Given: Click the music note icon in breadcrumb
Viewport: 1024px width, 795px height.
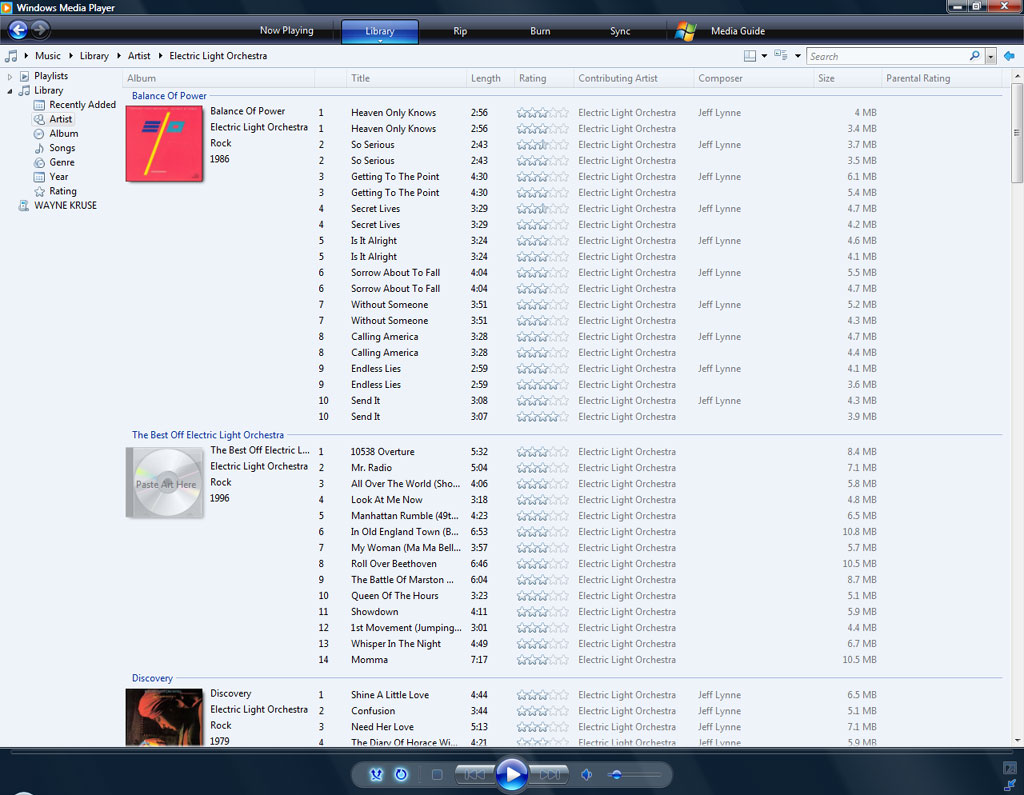Looking at the screenshot, I should click(10, 56).
